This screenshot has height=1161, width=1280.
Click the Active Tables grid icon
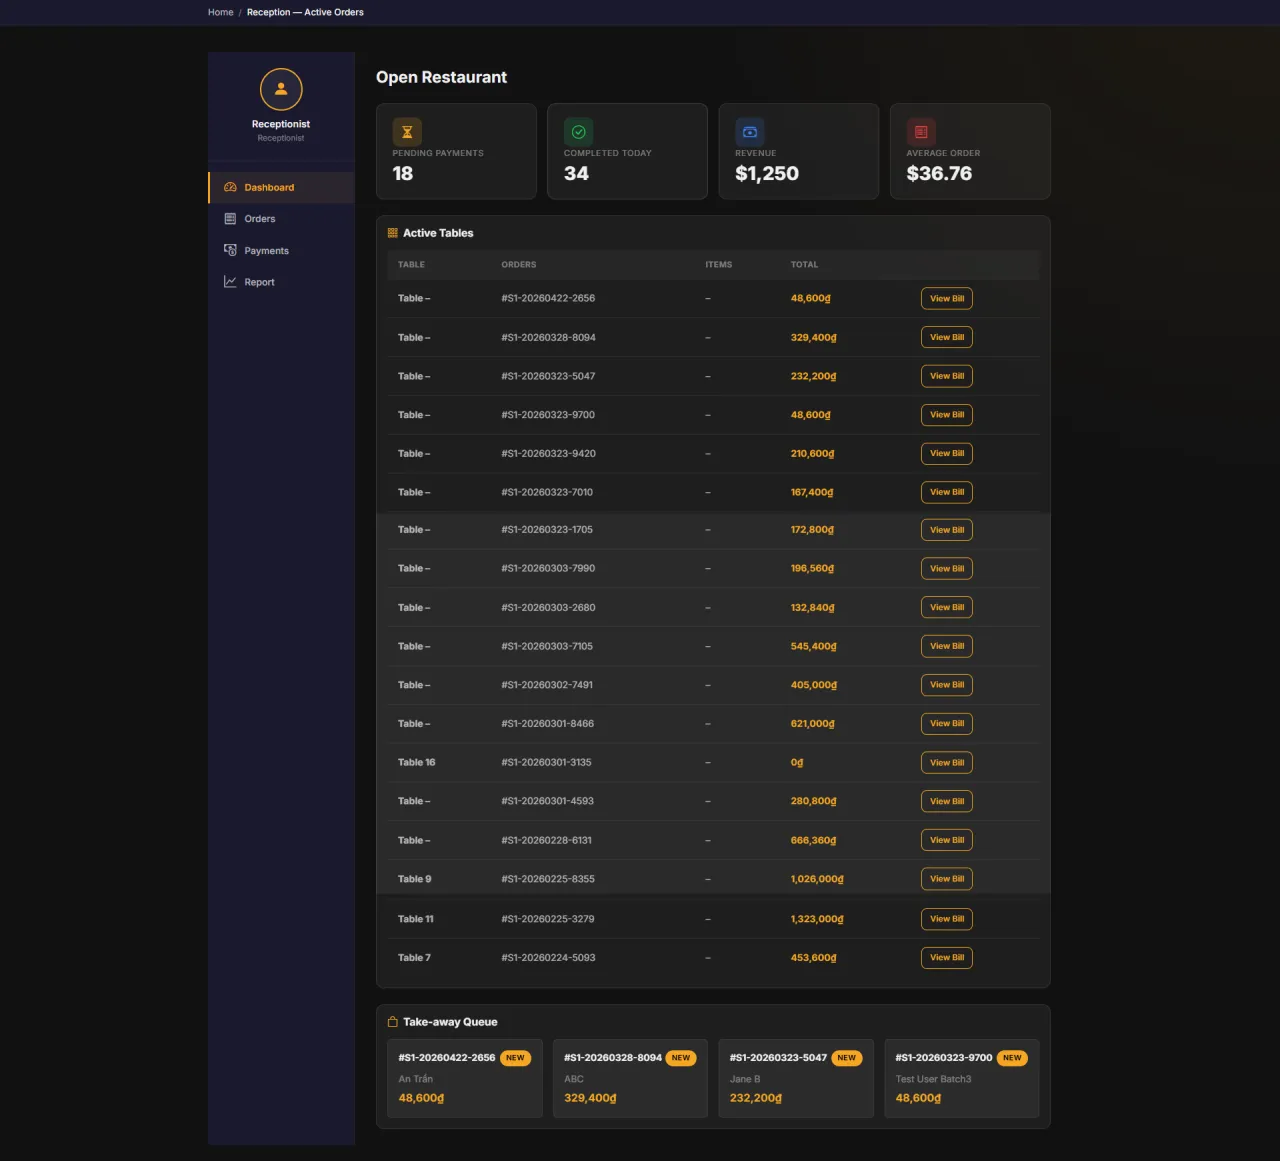coord(393,233)
